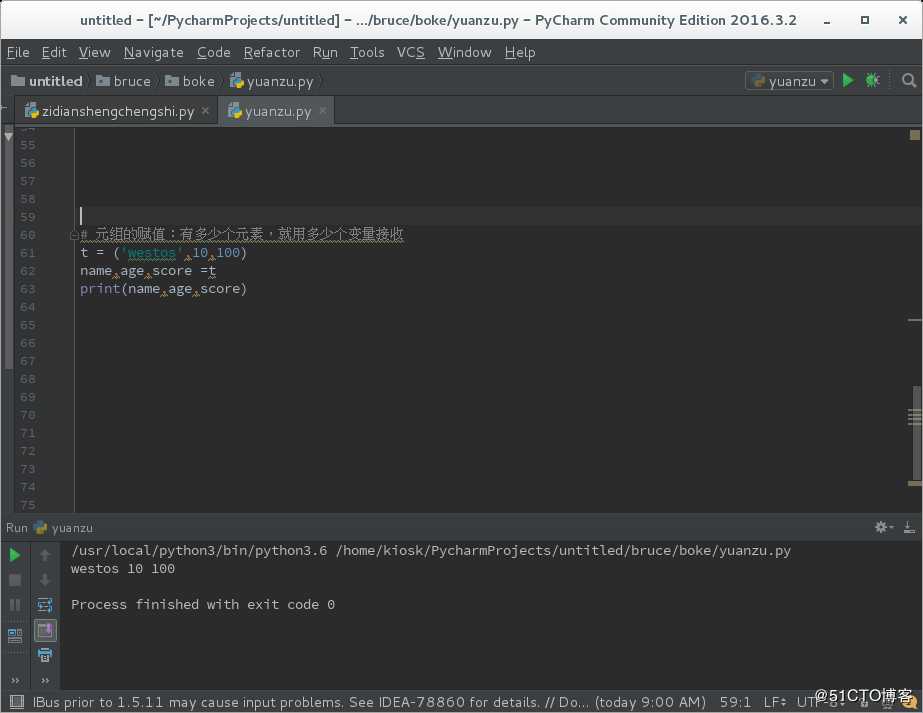The height and width of the screenshot is (713, 923).
Task: Click the IBus warning message in status bar
Action: [x=369, y=702]
